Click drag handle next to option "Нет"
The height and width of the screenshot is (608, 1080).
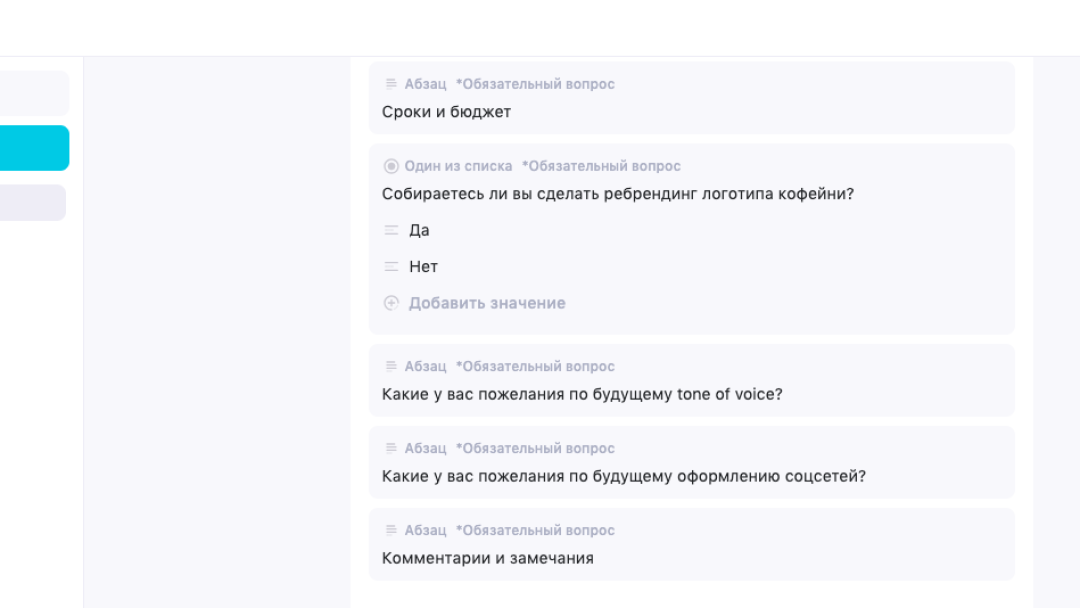tap(391, 267)
